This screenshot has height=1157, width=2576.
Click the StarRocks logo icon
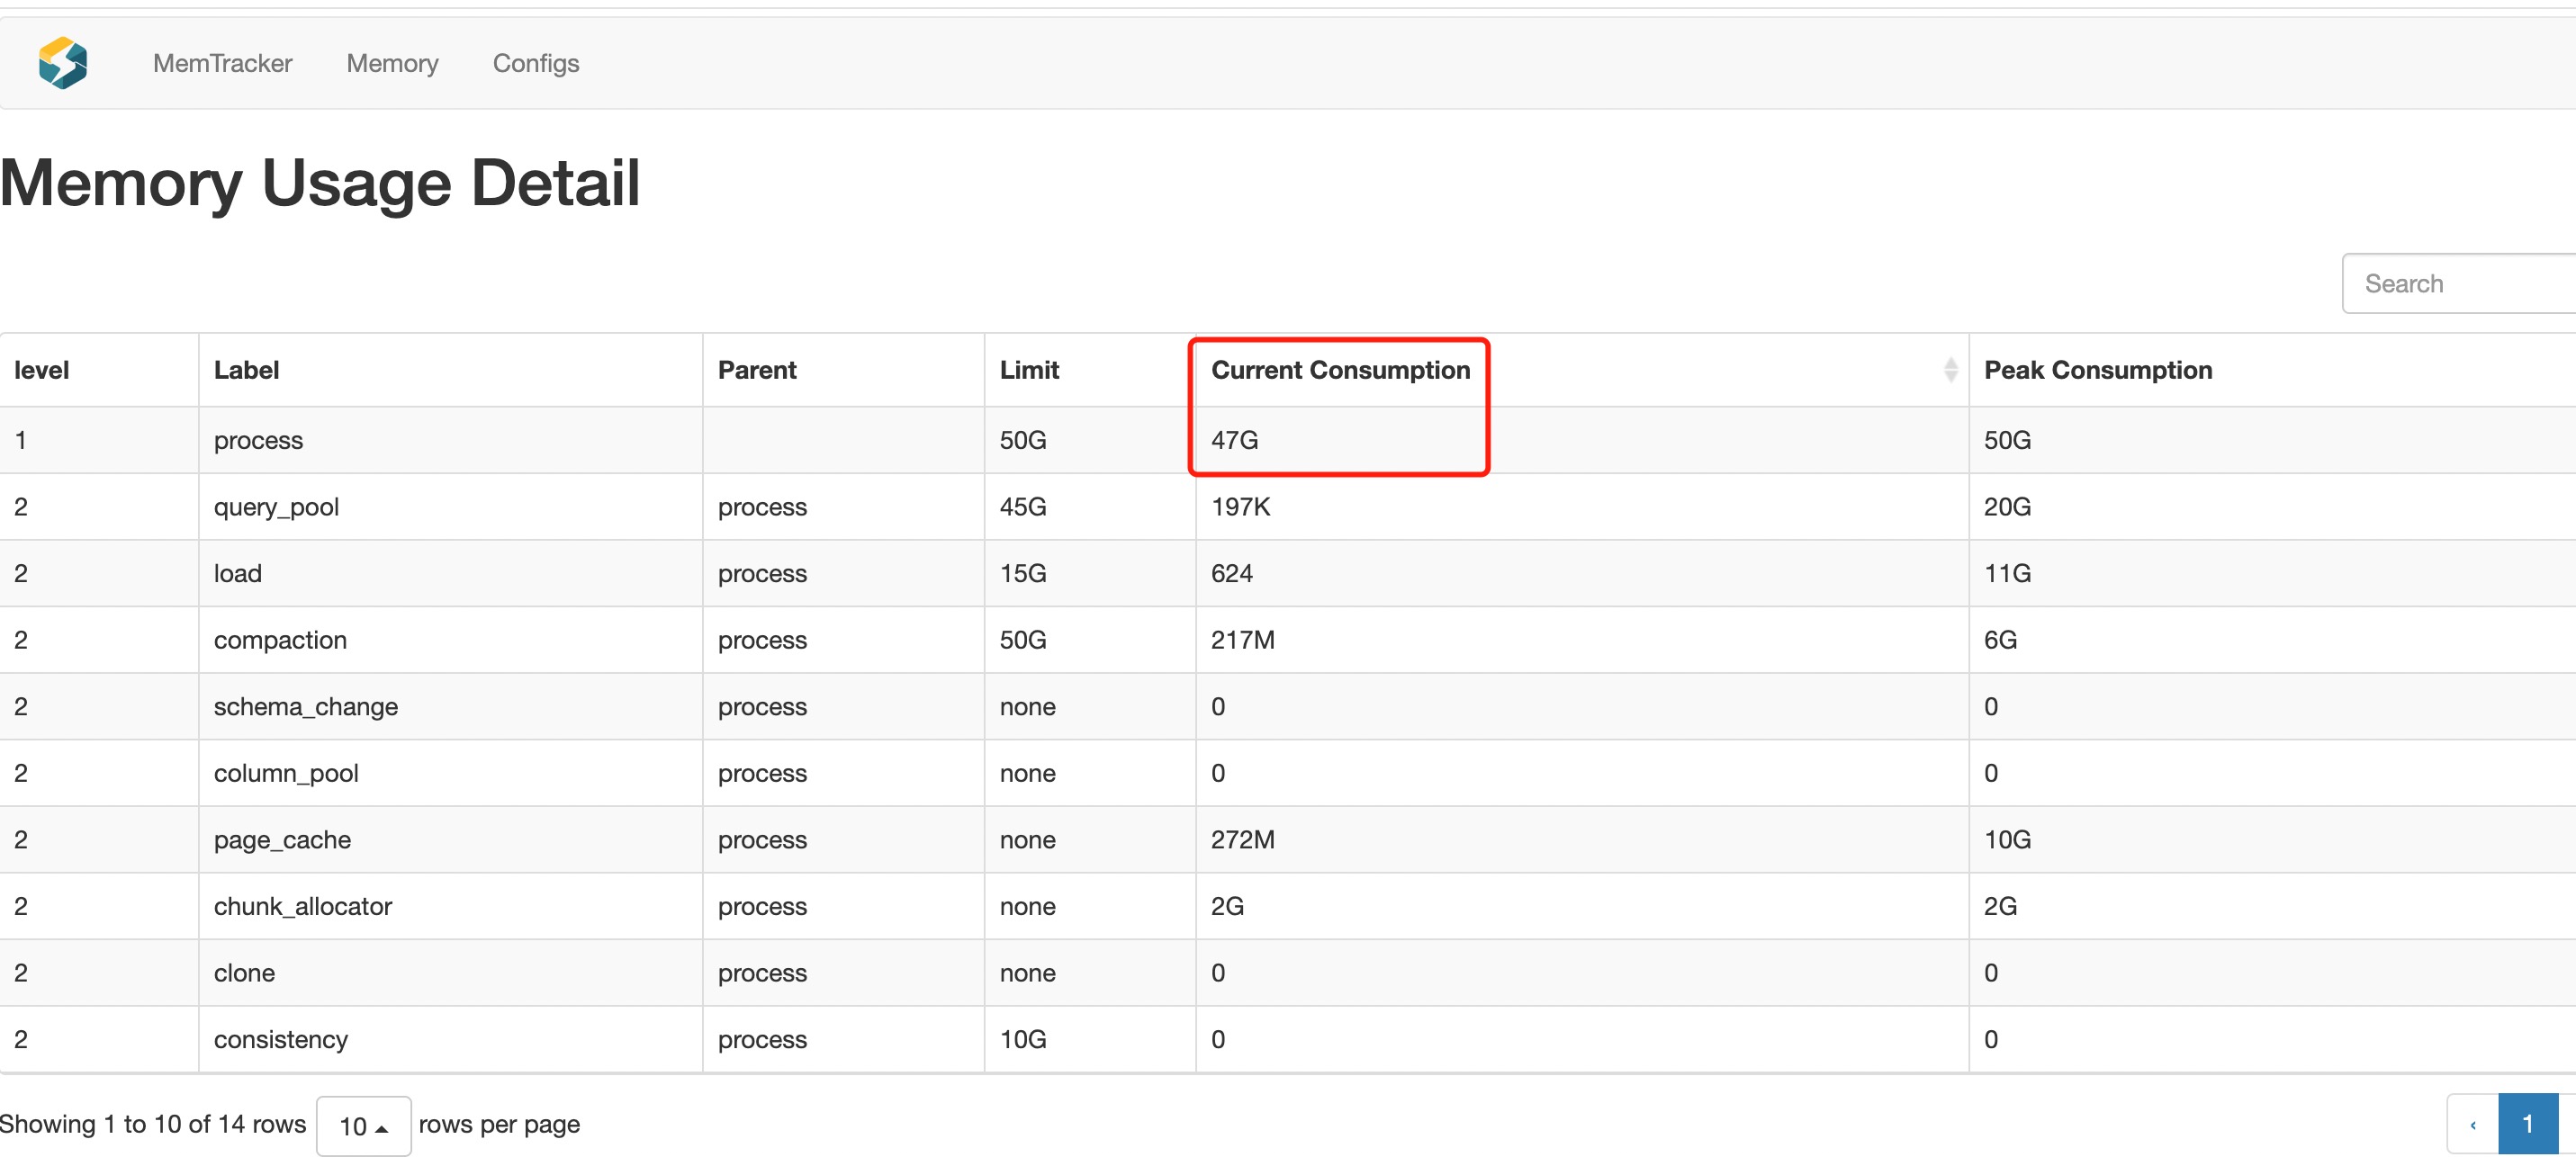pyautogui.click(x=63, y=63)
